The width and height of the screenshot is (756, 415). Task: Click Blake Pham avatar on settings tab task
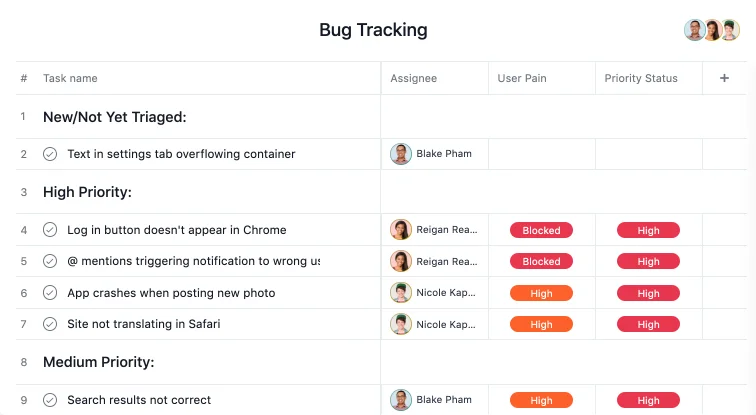point(401,154)
